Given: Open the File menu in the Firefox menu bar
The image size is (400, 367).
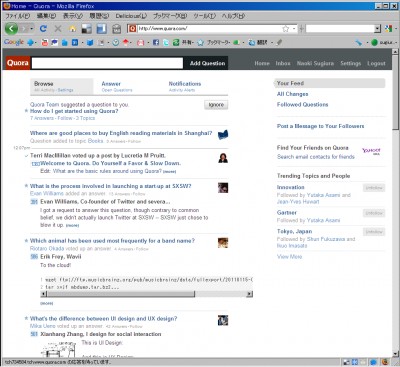Looking at the screenshot, I should point(18,16).
